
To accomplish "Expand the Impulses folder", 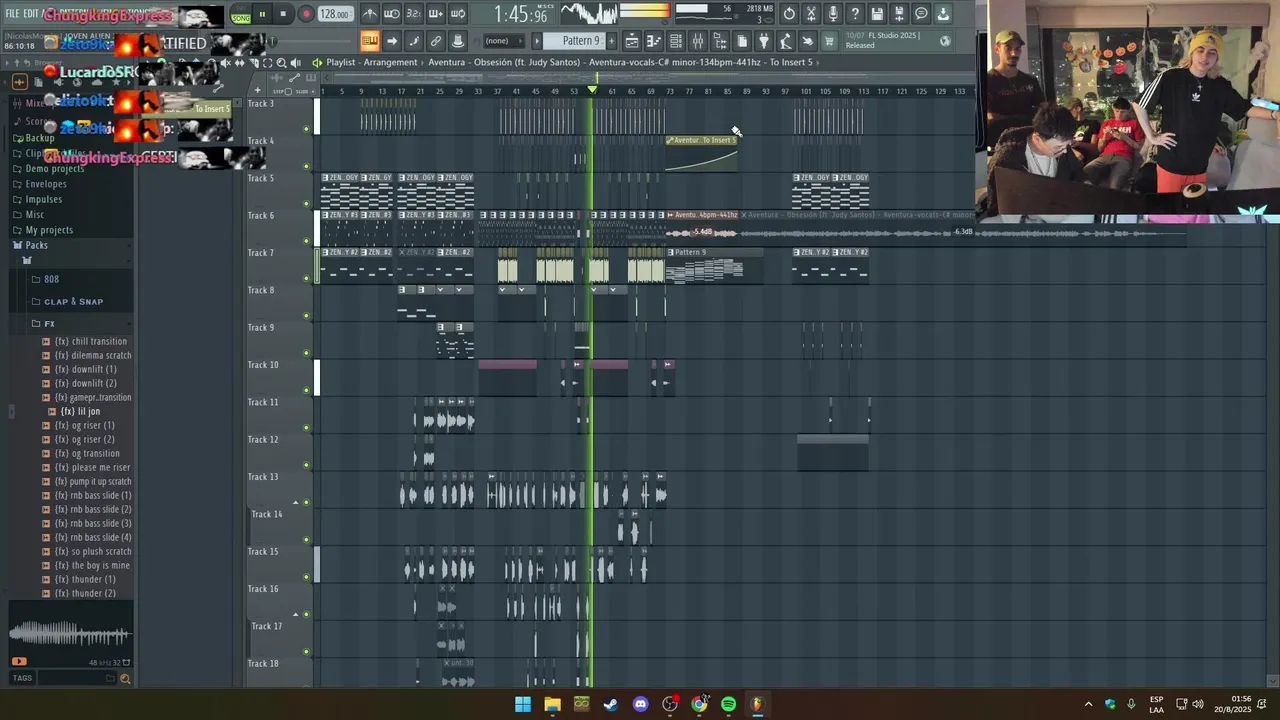I will tap(44, 199).
